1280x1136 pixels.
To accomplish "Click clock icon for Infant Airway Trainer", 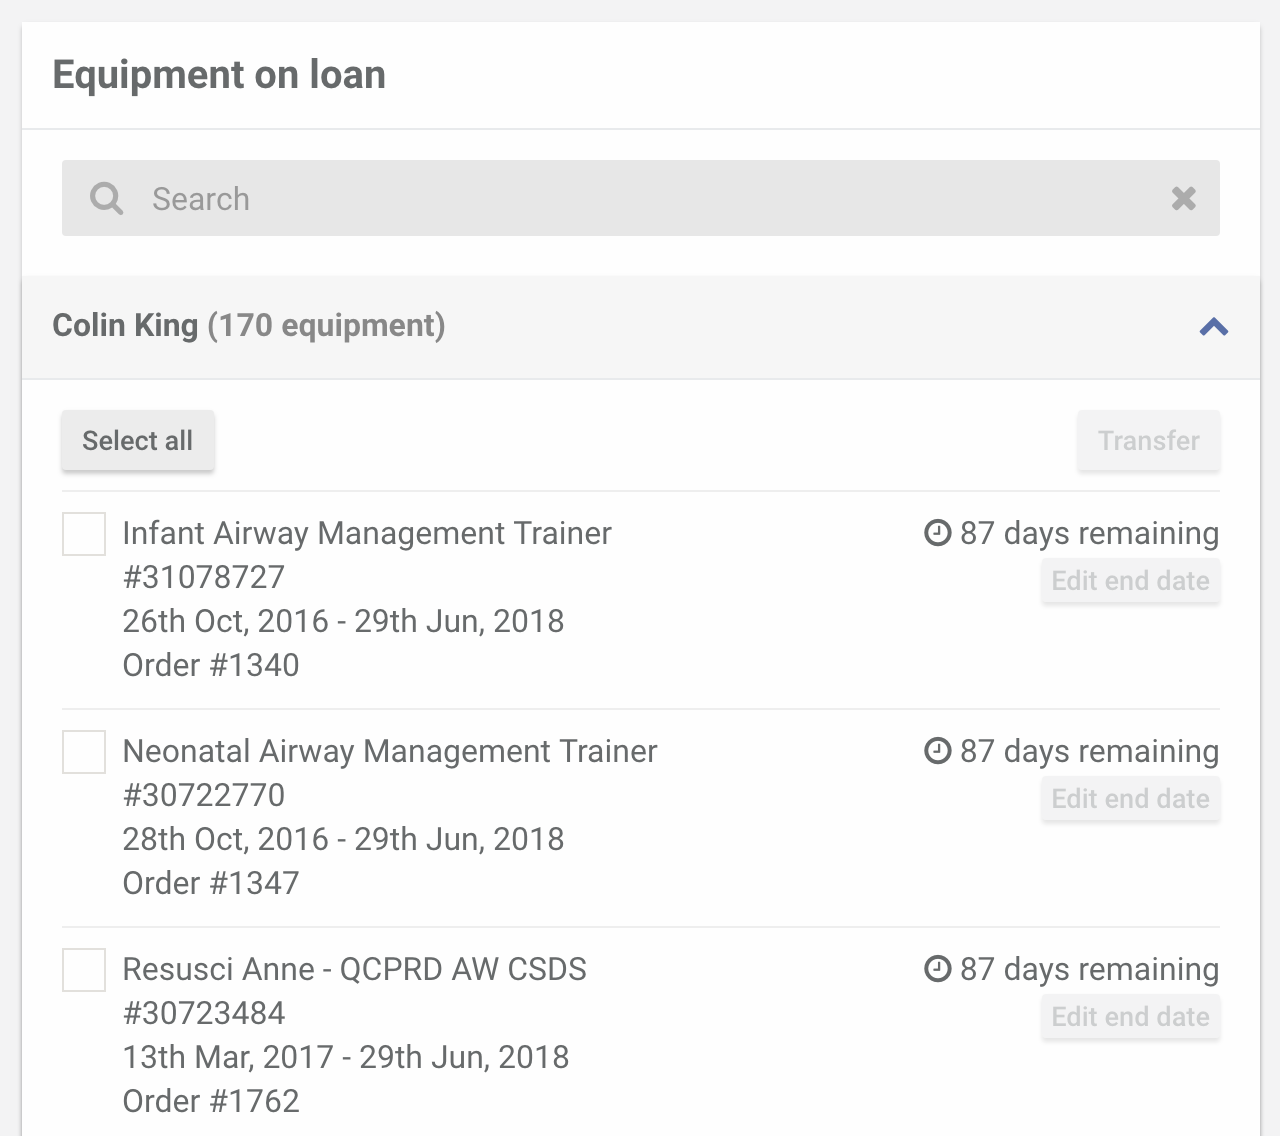I will coord(937,533).
